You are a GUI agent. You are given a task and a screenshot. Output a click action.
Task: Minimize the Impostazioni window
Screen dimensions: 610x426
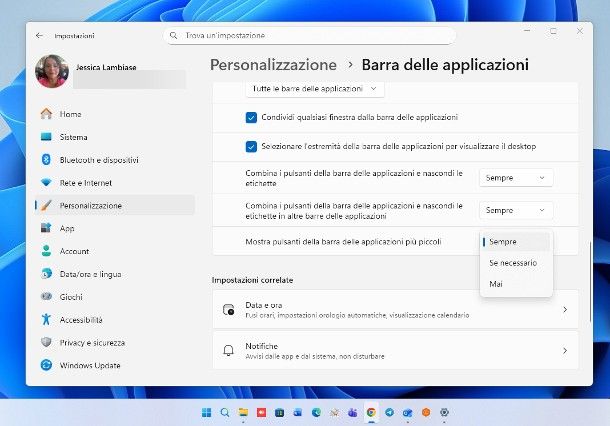point(528,30)
